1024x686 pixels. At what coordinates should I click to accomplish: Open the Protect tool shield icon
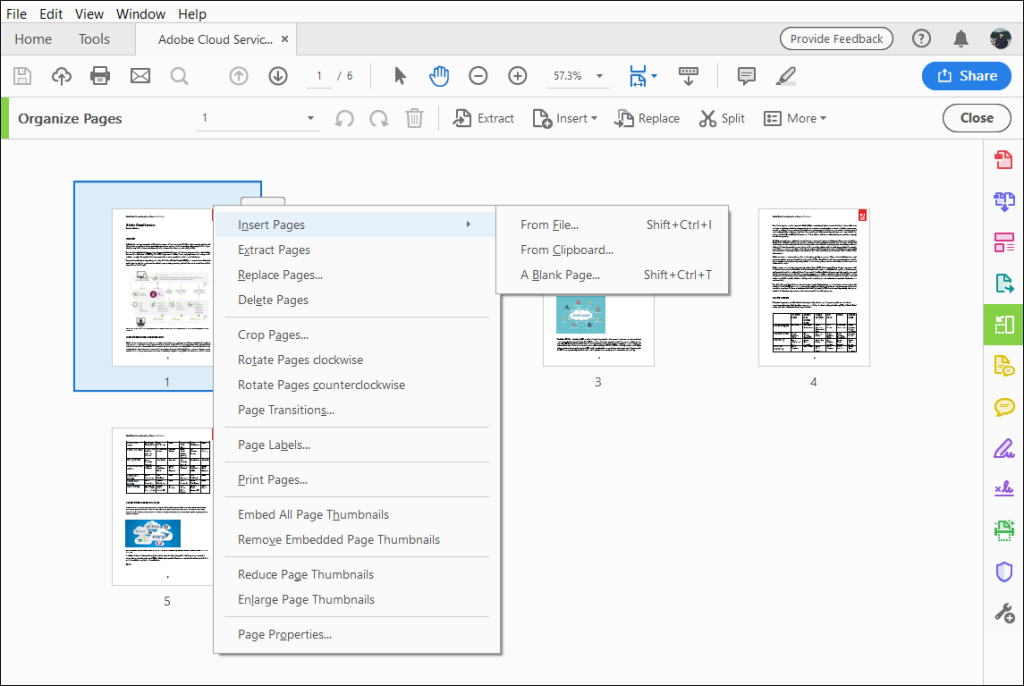1004,571
